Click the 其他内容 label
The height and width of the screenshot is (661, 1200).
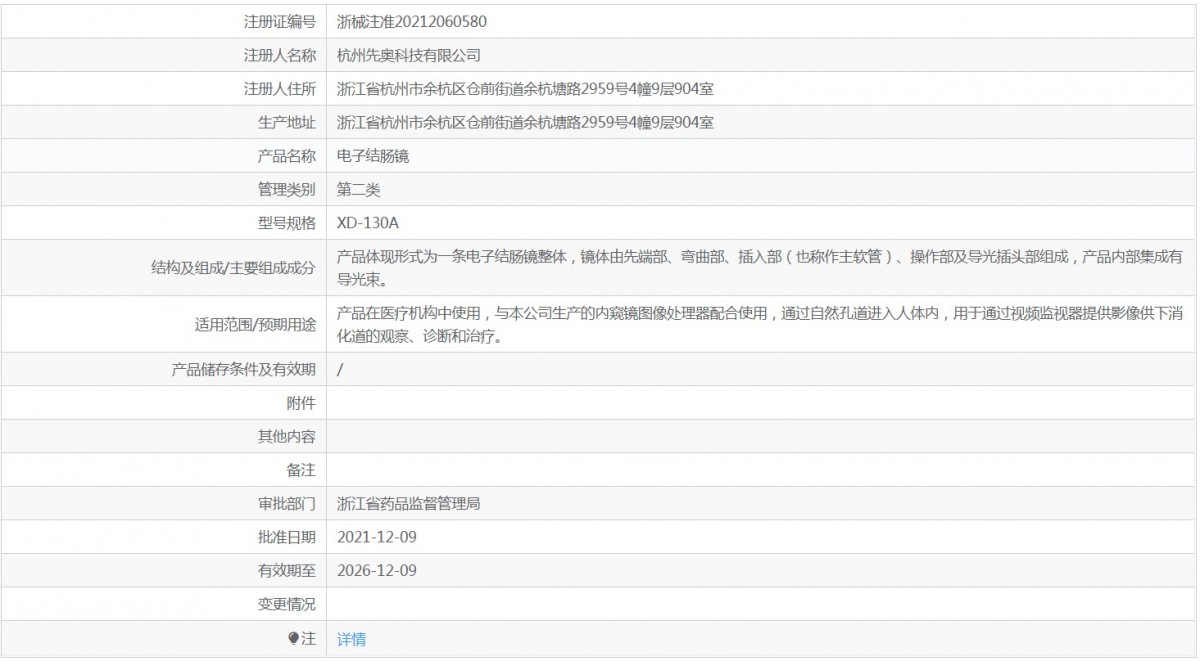287,436
